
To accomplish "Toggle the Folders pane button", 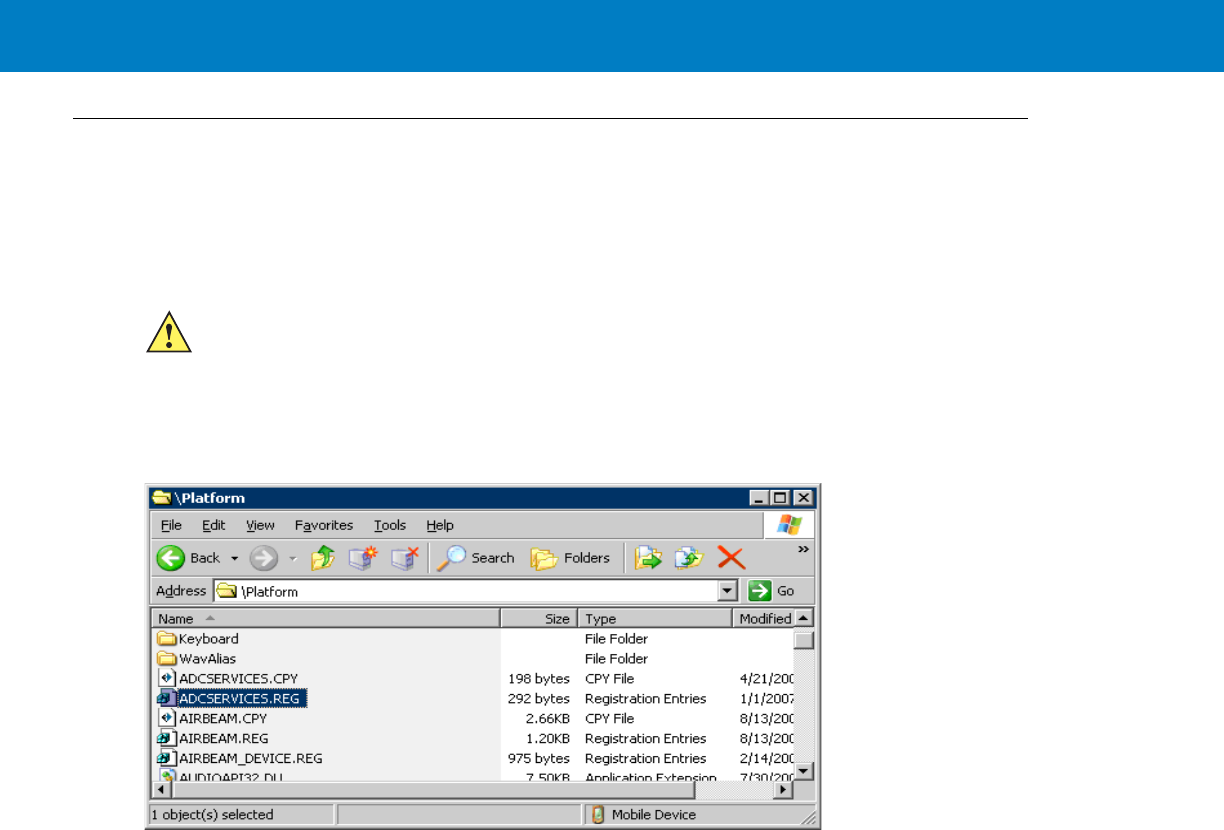I will click(x=570, y=558).
